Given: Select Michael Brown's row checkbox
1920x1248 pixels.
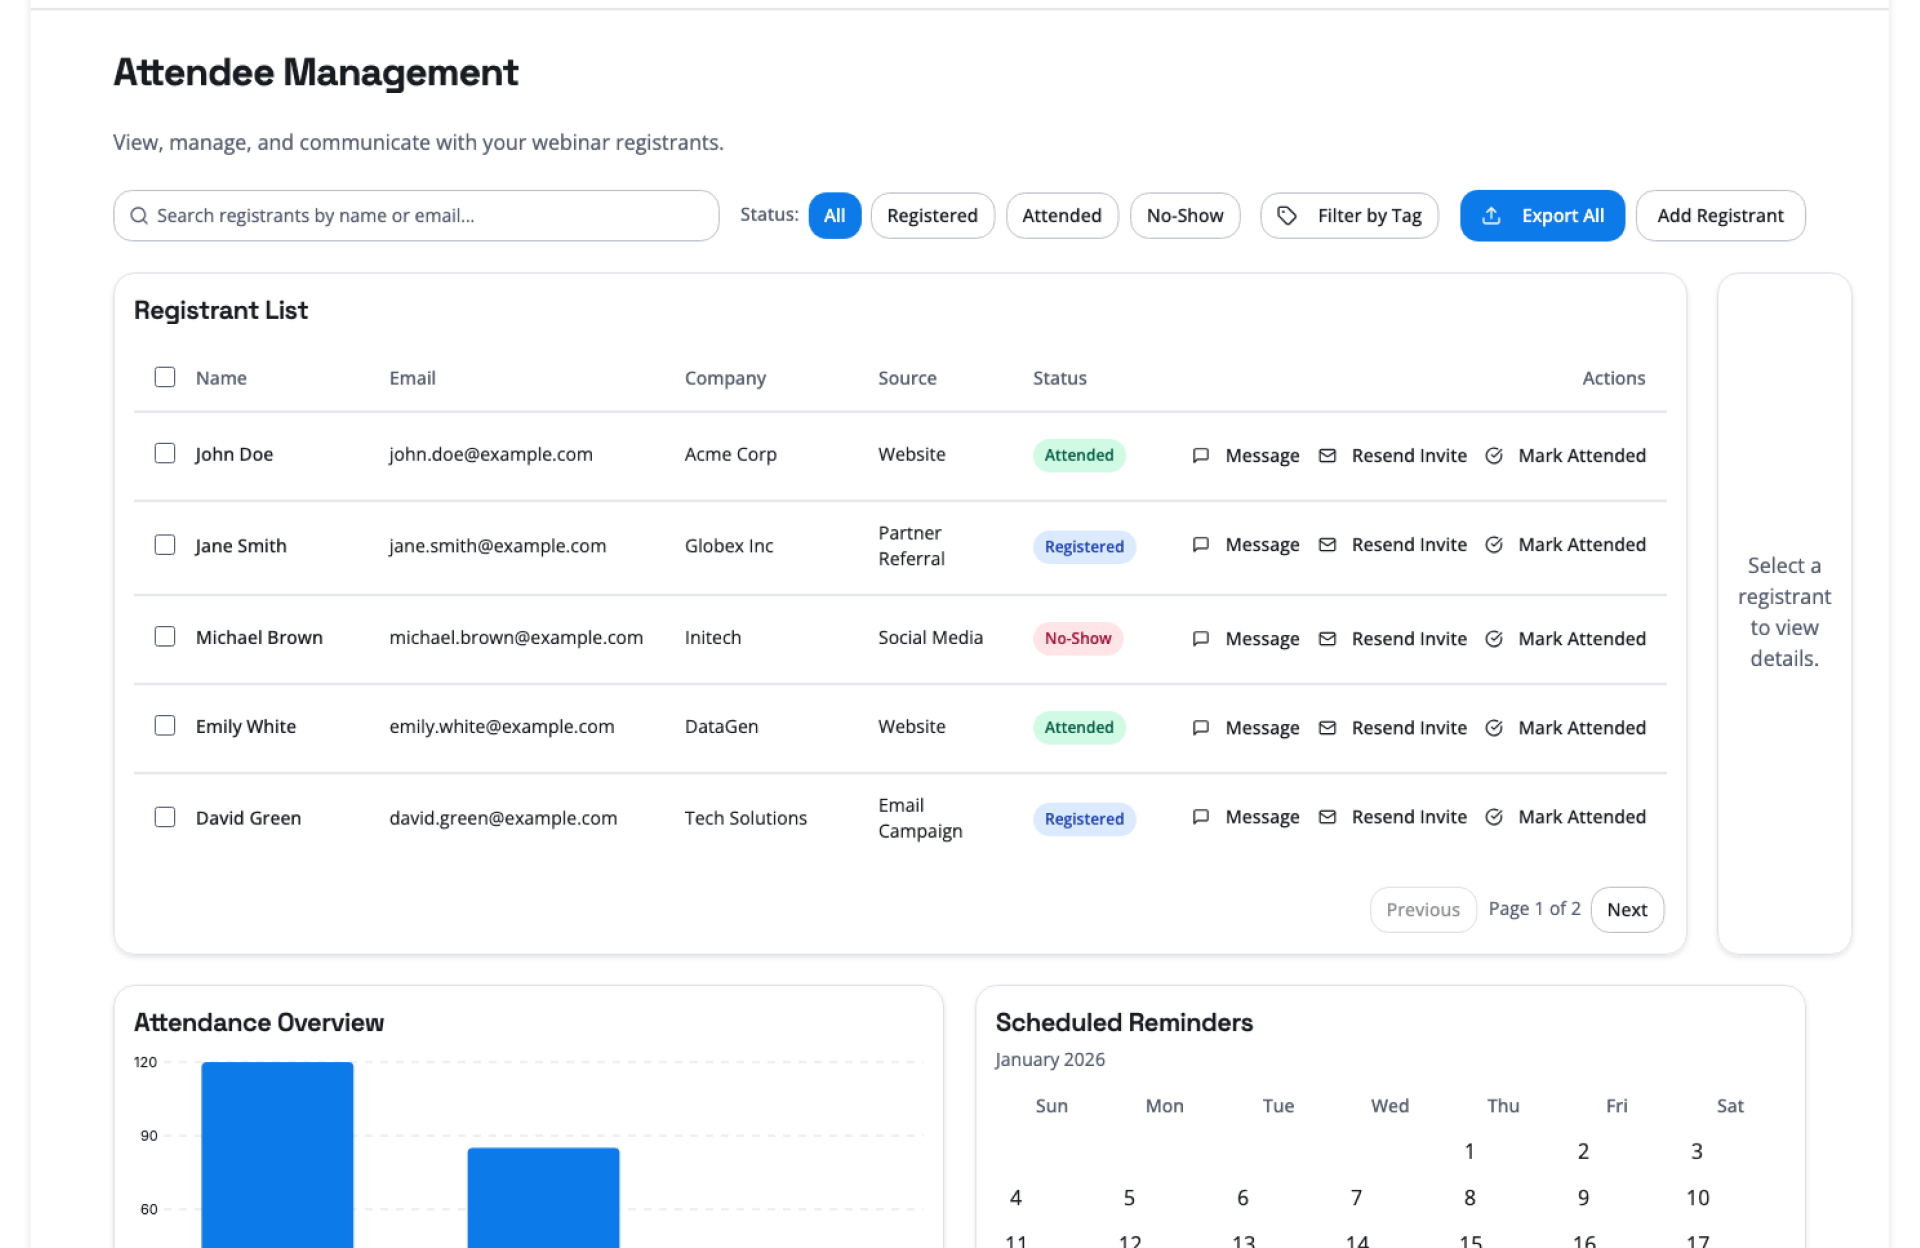Looking at the screenshot, I should click(x=165, y=637).
